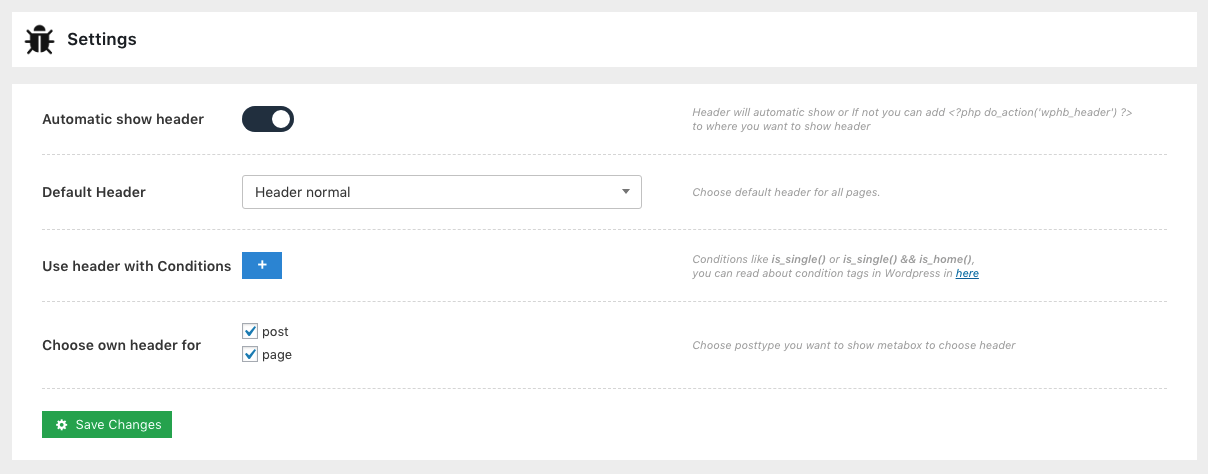The image size is (1208, 474).
Task: Click the Choose posttype metabox help text
Action: pos(853,345)
